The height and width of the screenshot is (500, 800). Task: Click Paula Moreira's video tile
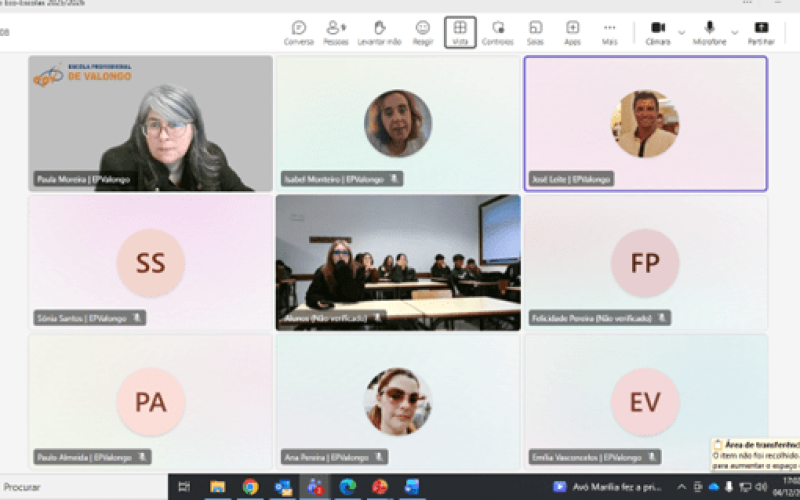[x=151, y=123]
